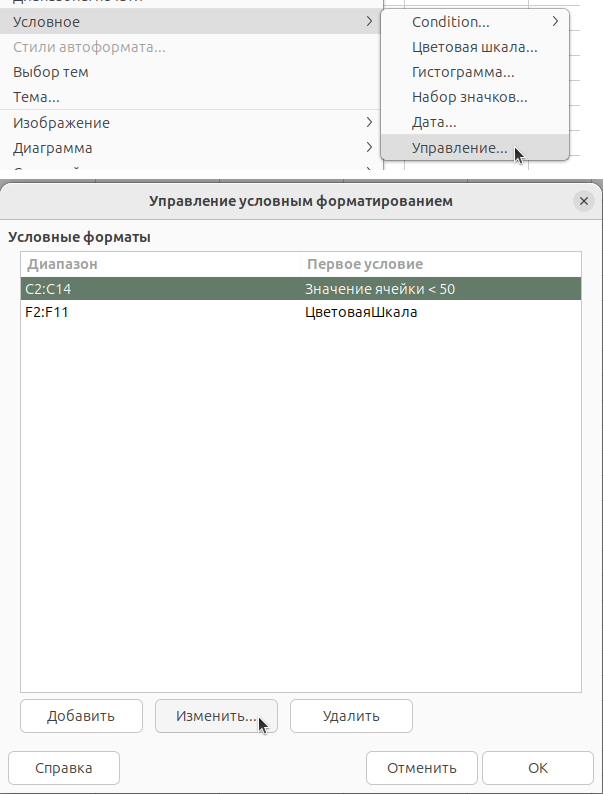This screenshot has height=794, width=603.
Task: Cancel with the Отменить button
Action: click(422, 768)
